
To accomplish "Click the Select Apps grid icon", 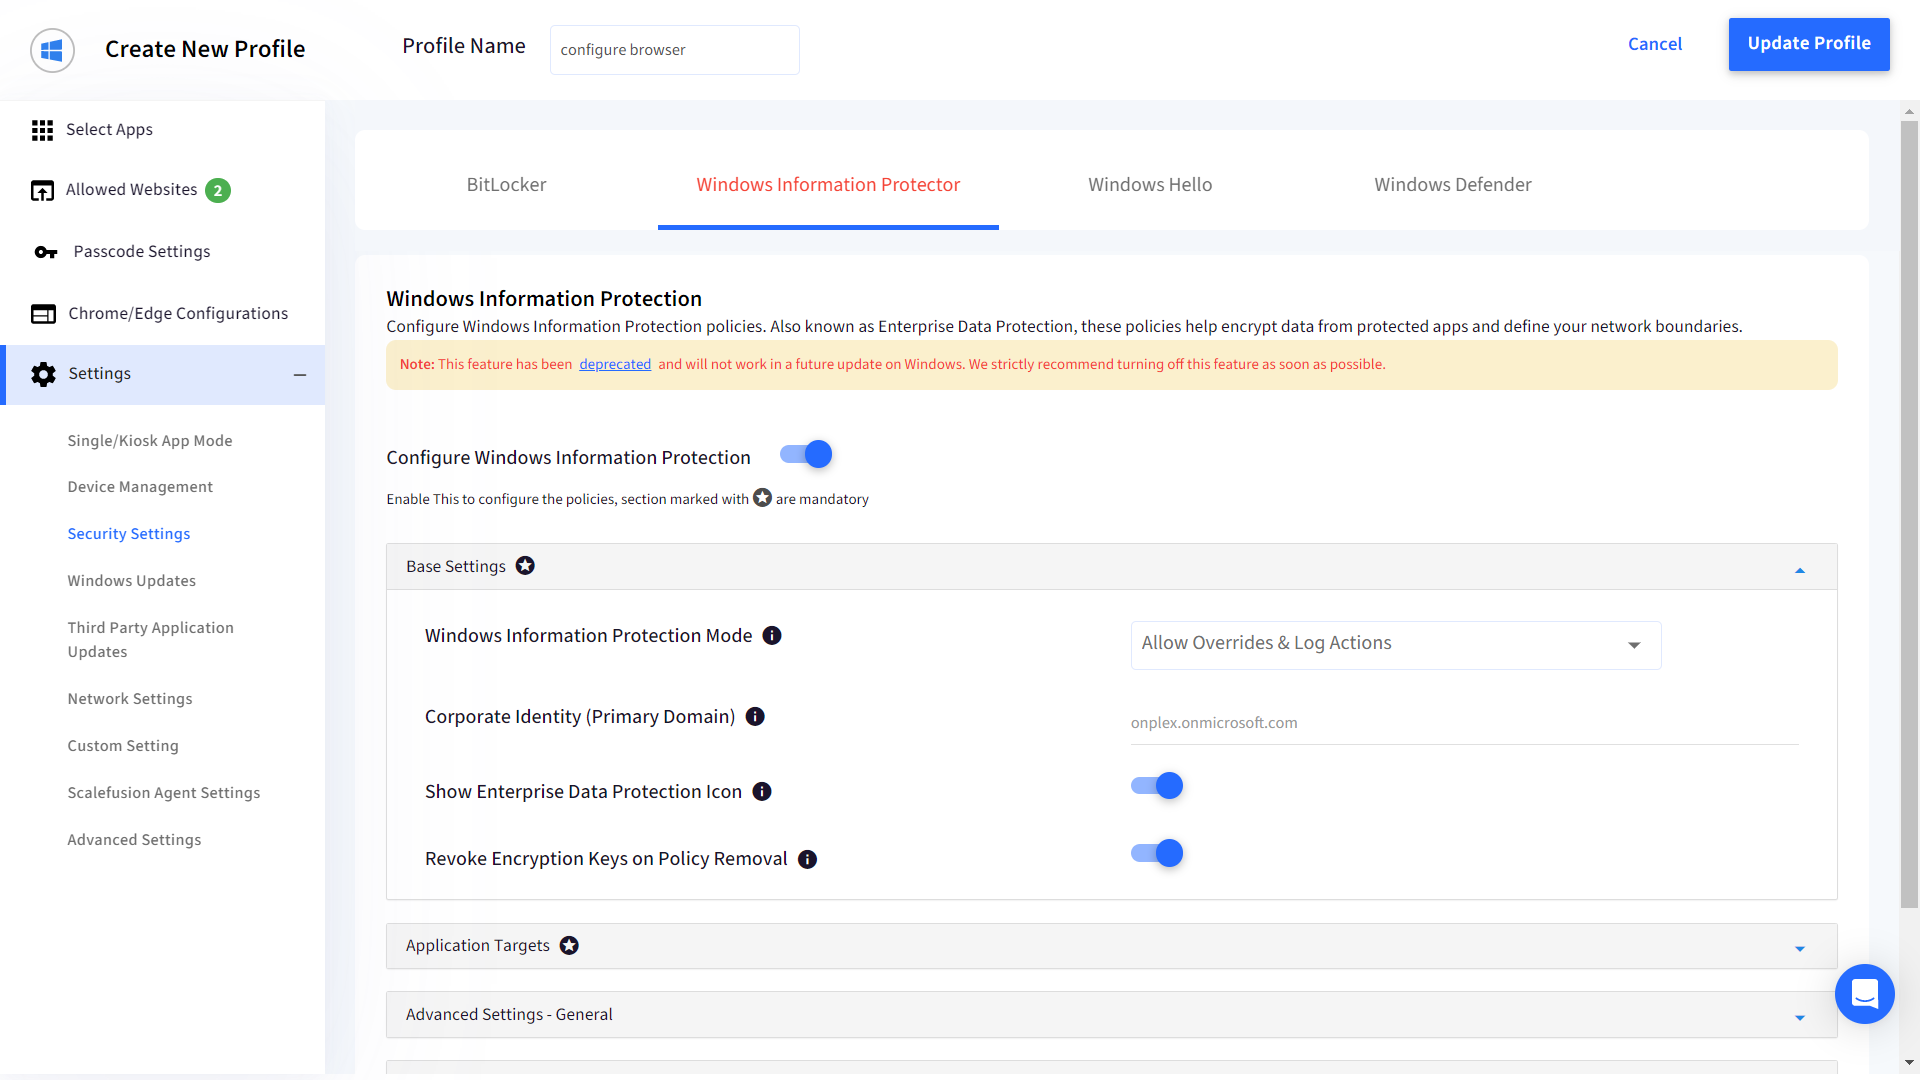I will click(x=42, y=130).
